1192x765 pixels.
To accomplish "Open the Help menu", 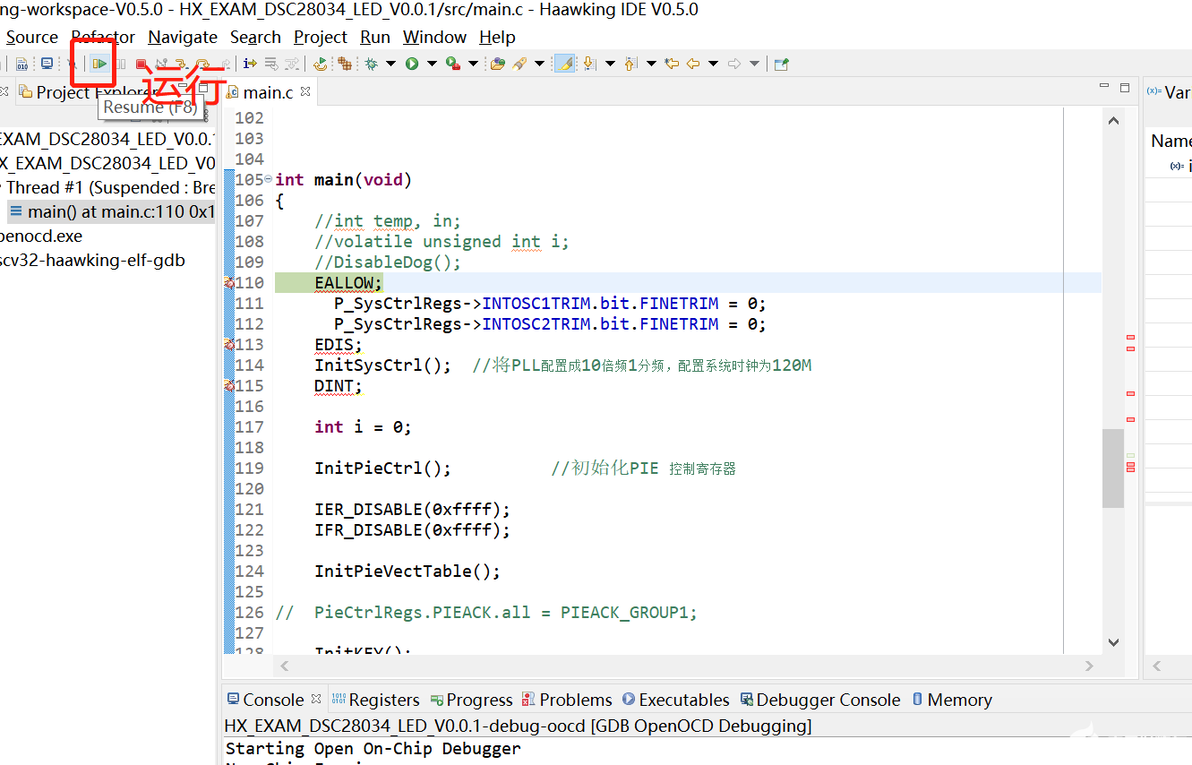I will (497, 37).
